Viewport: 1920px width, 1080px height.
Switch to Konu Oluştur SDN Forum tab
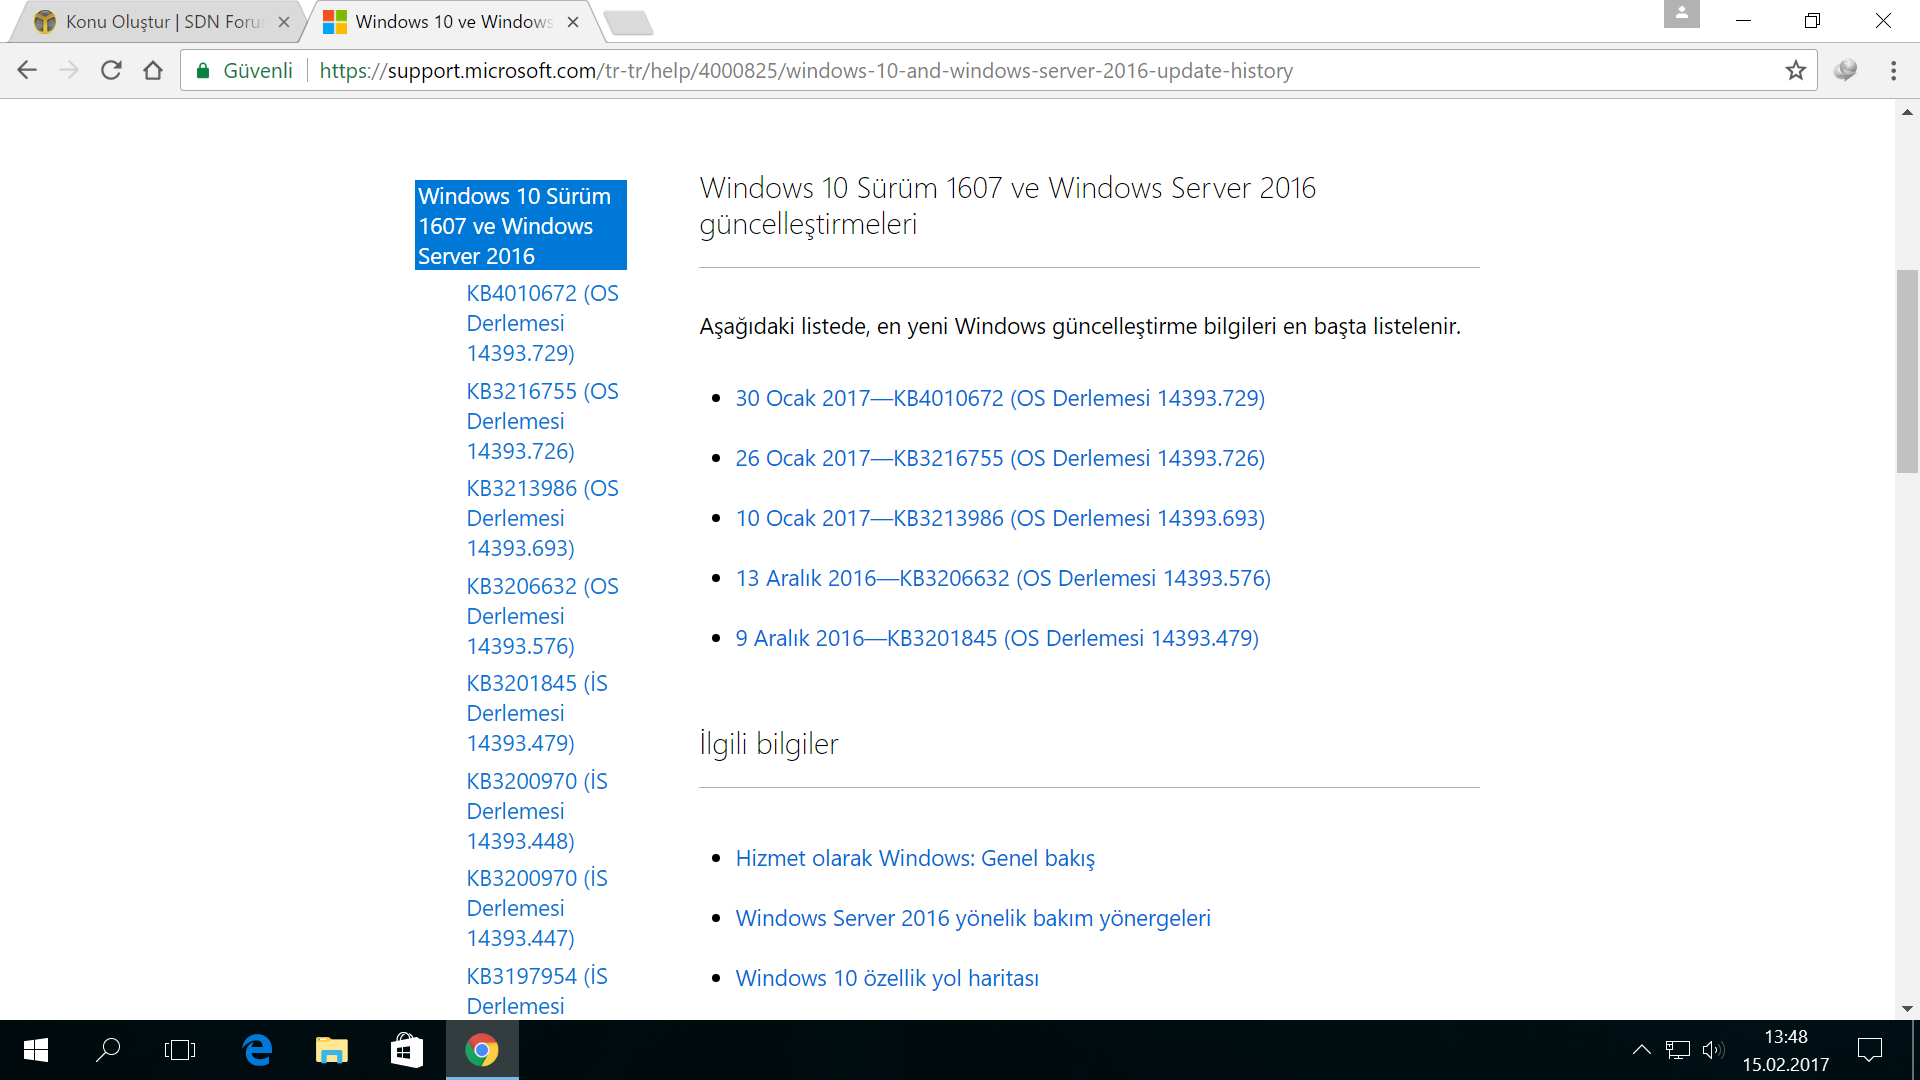(160, 22)
